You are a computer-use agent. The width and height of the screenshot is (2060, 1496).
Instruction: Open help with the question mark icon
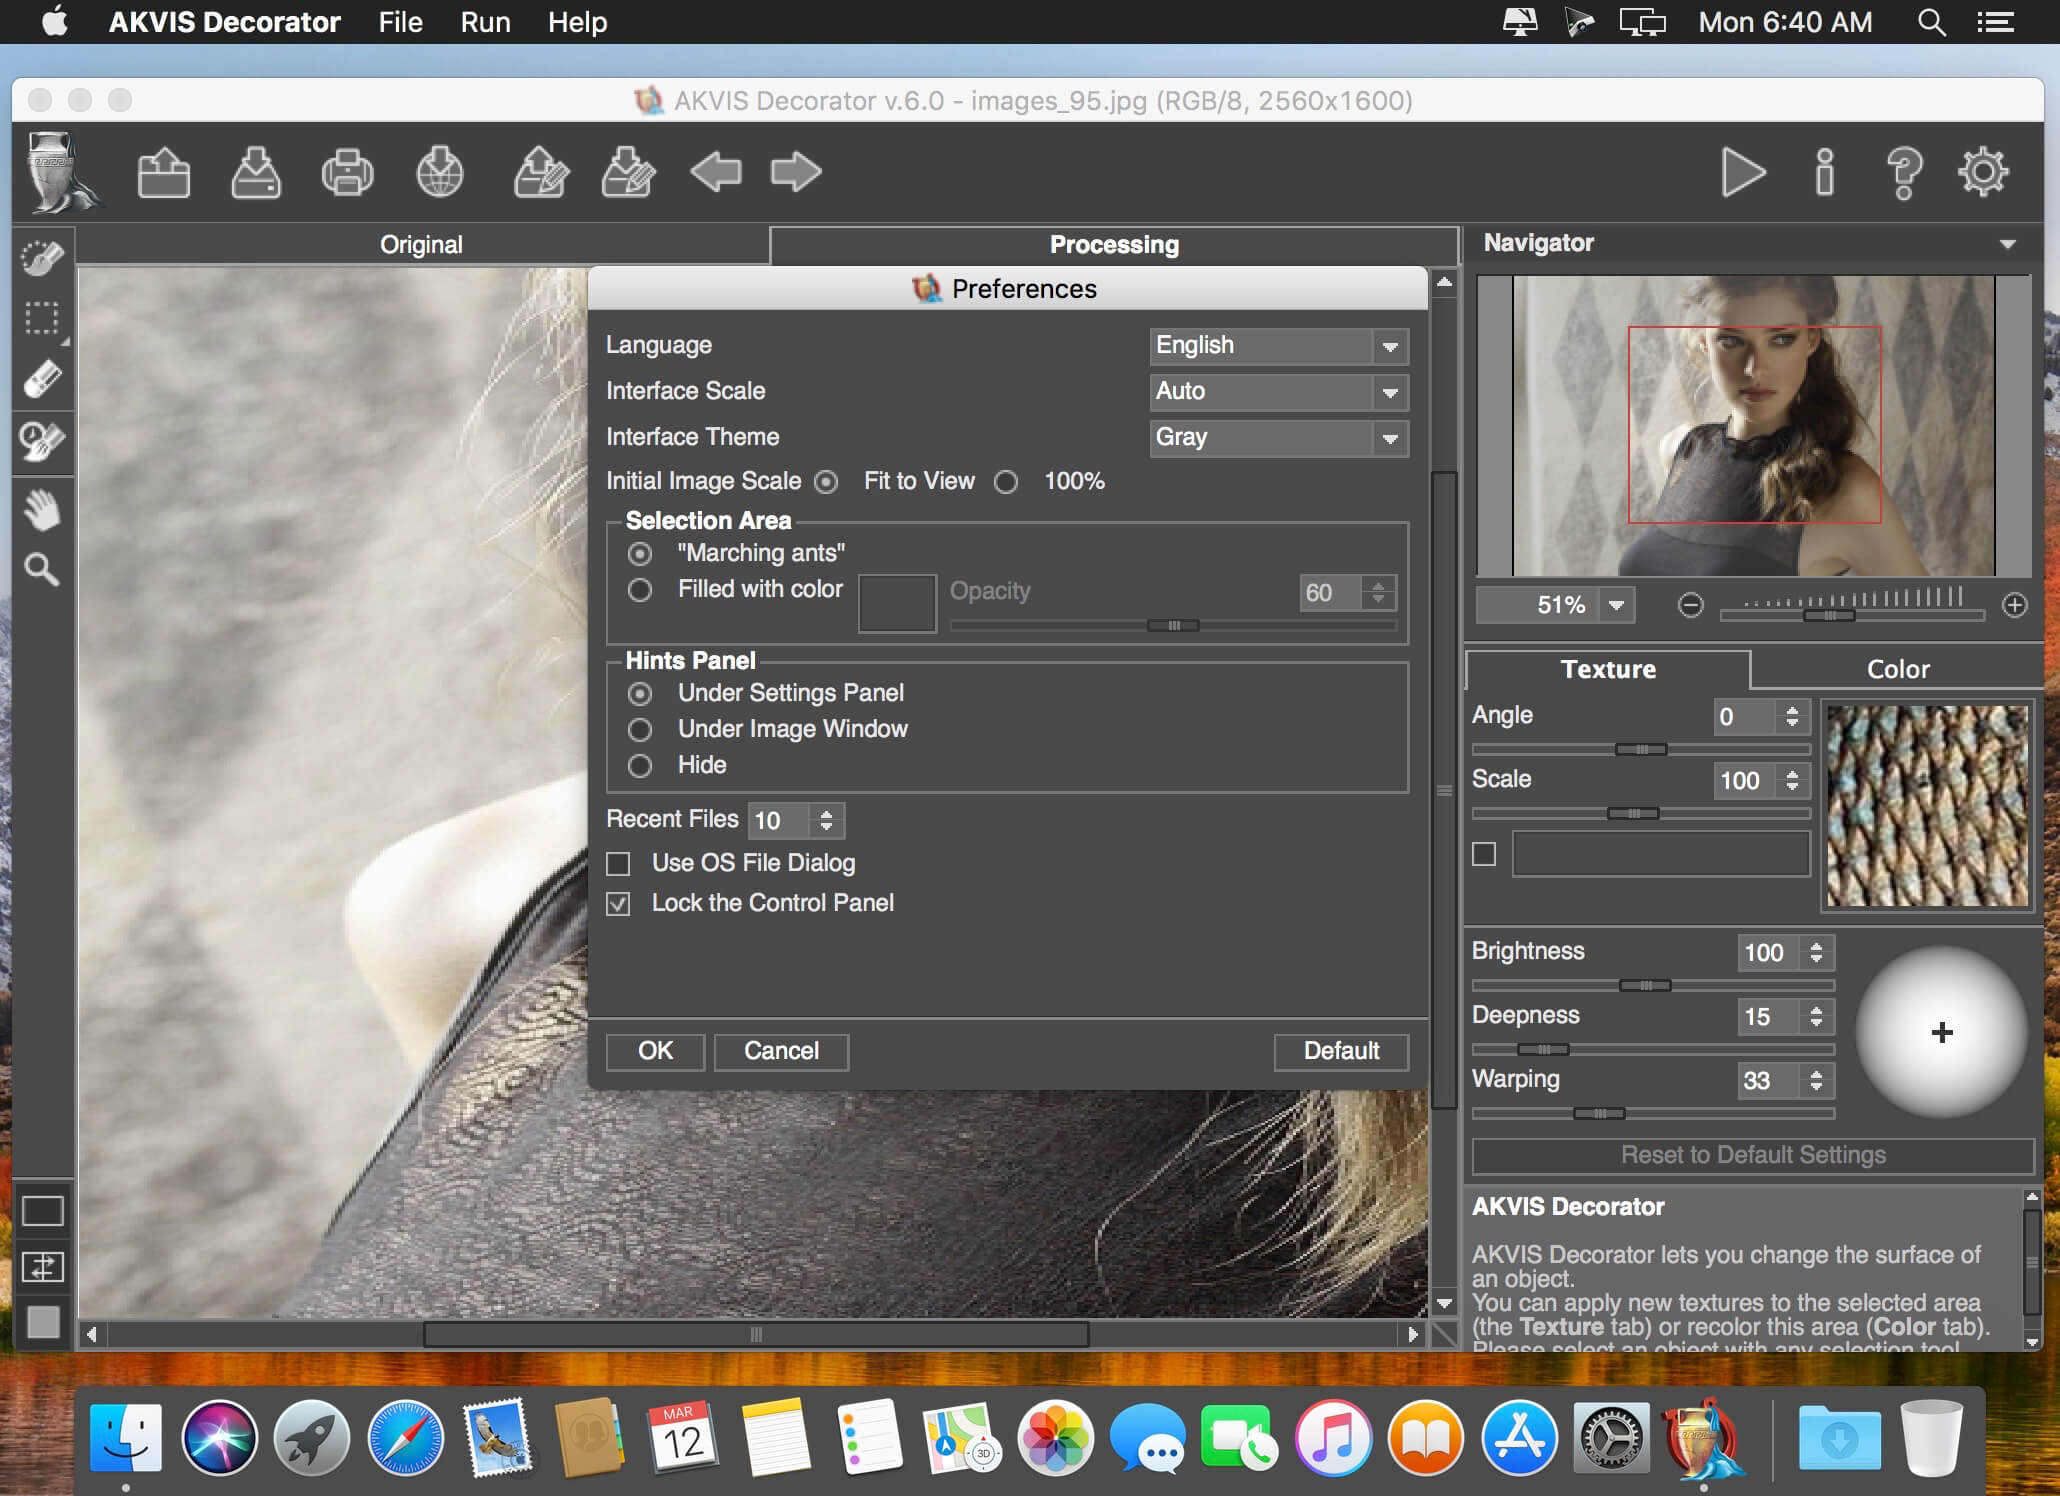click(1904, 173)
